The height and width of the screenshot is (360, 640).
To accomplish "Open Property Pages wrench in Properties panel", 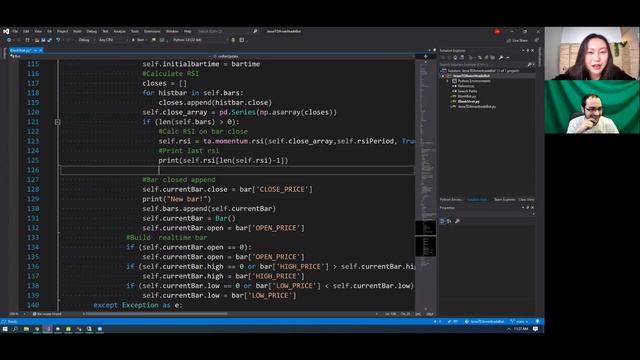I will (457, 221).
